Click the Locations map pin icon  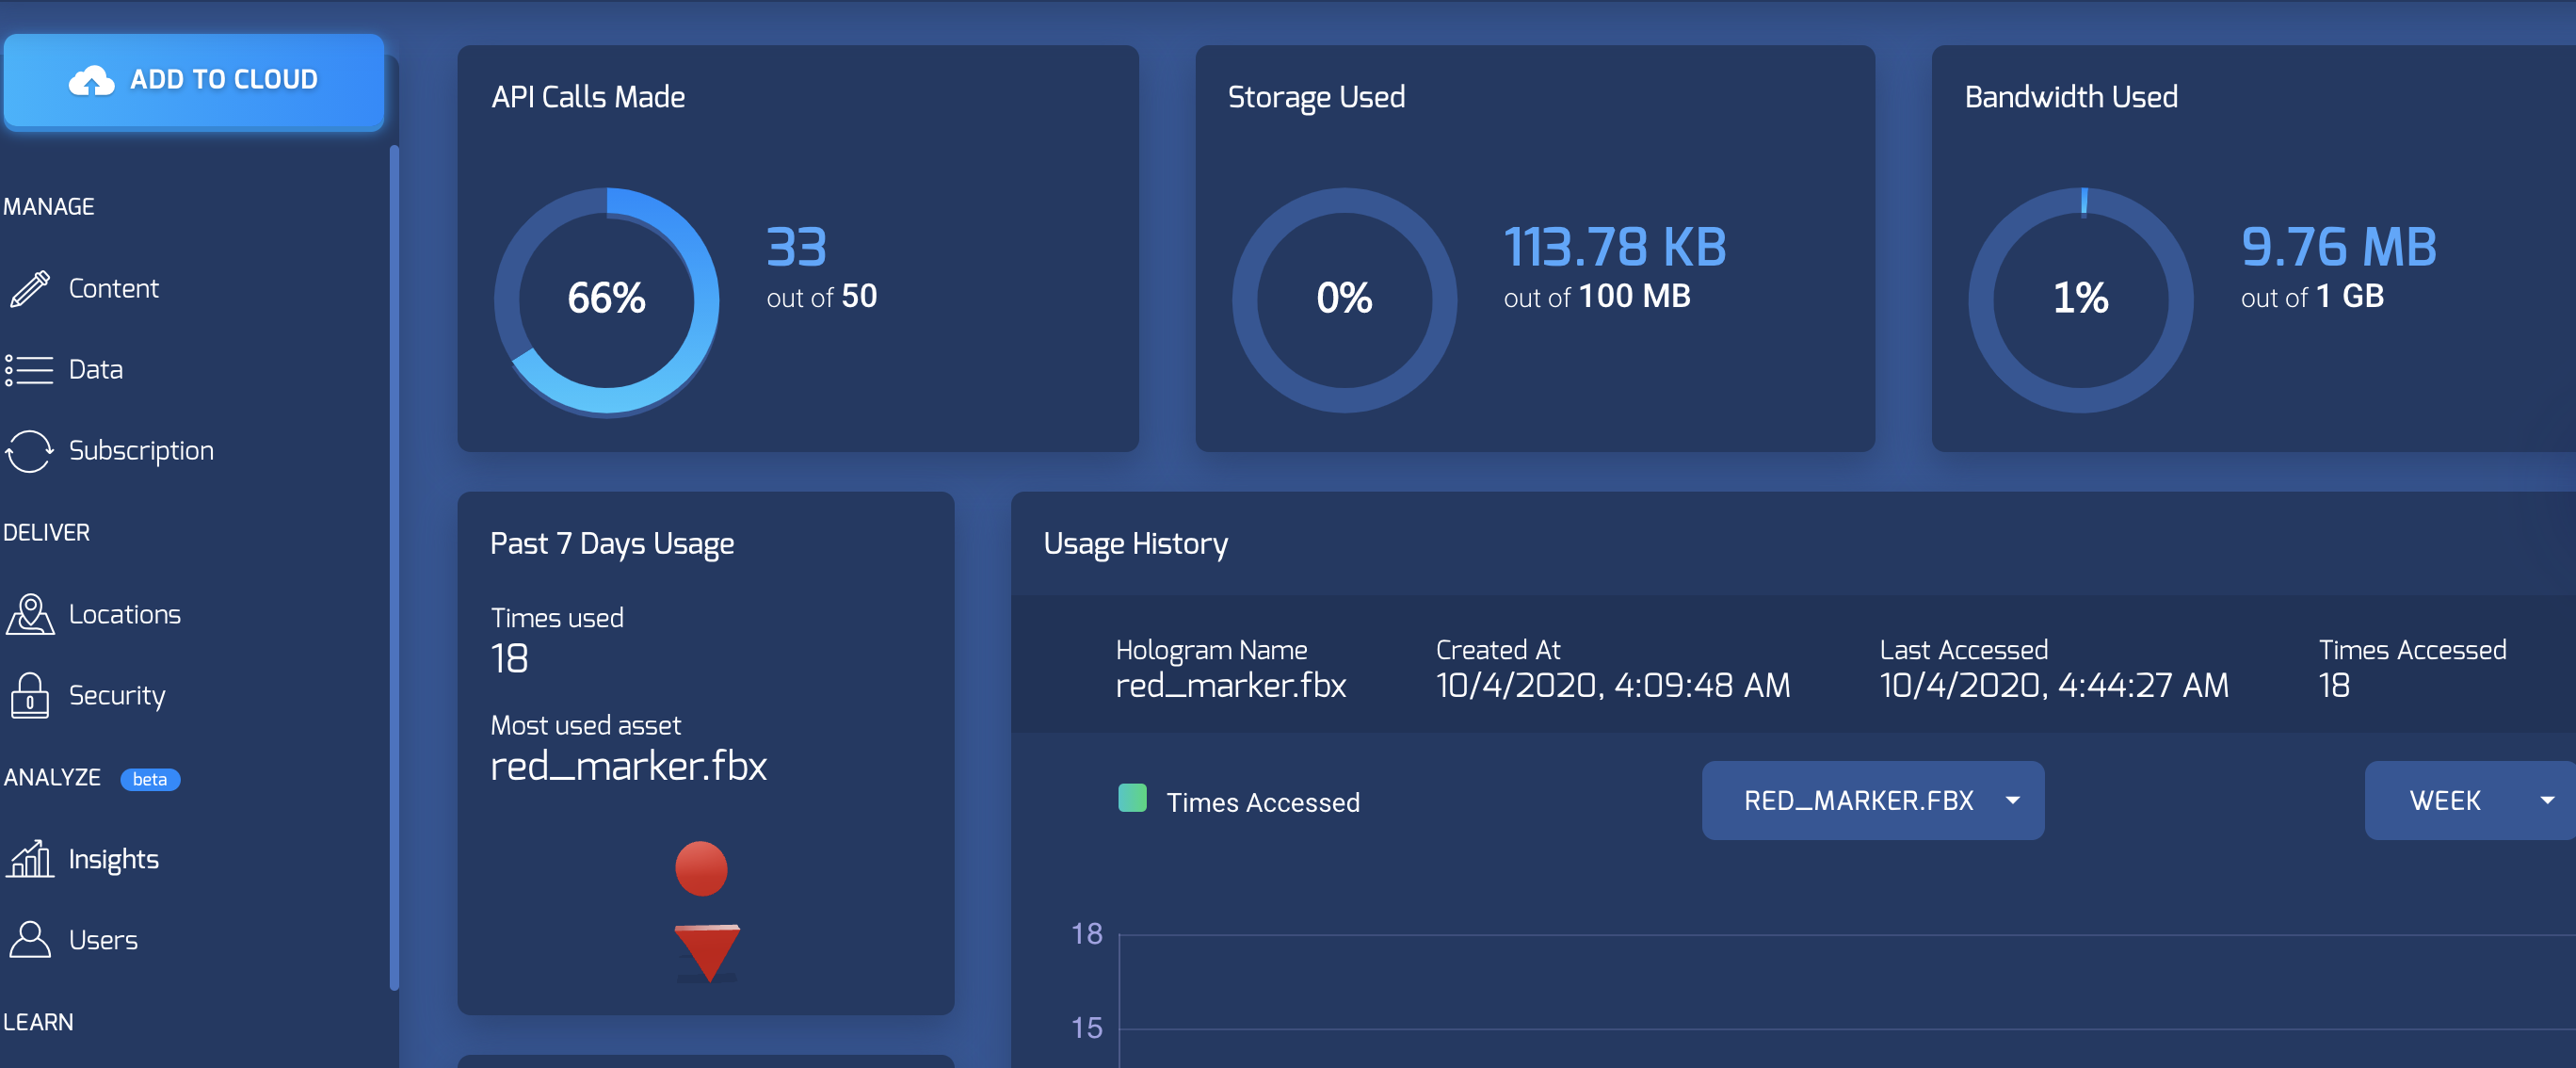coord(30,614)
